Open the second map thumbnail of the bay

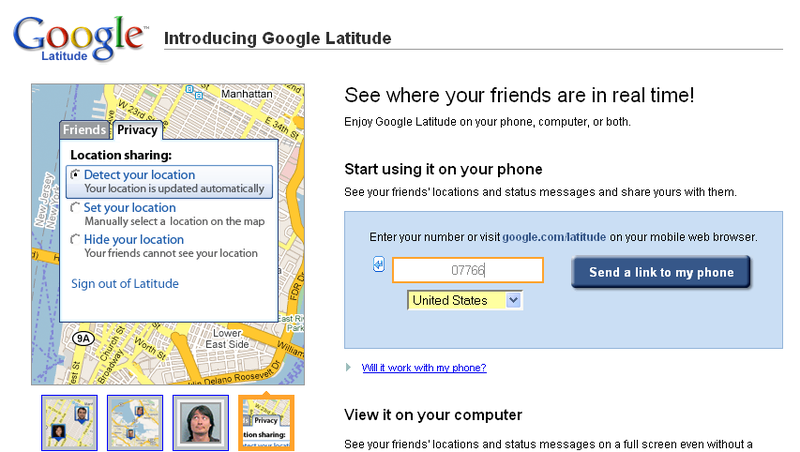(x=135, y=422)
